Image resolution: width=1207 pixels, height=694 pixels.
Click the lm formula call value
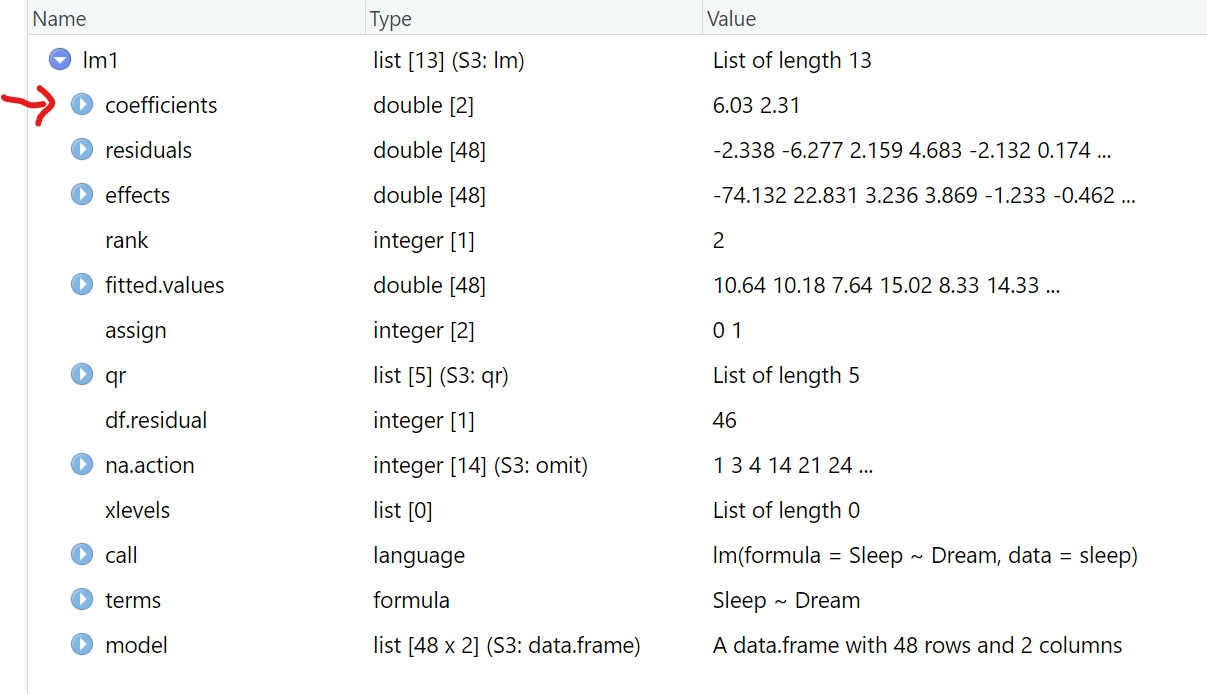925,555
